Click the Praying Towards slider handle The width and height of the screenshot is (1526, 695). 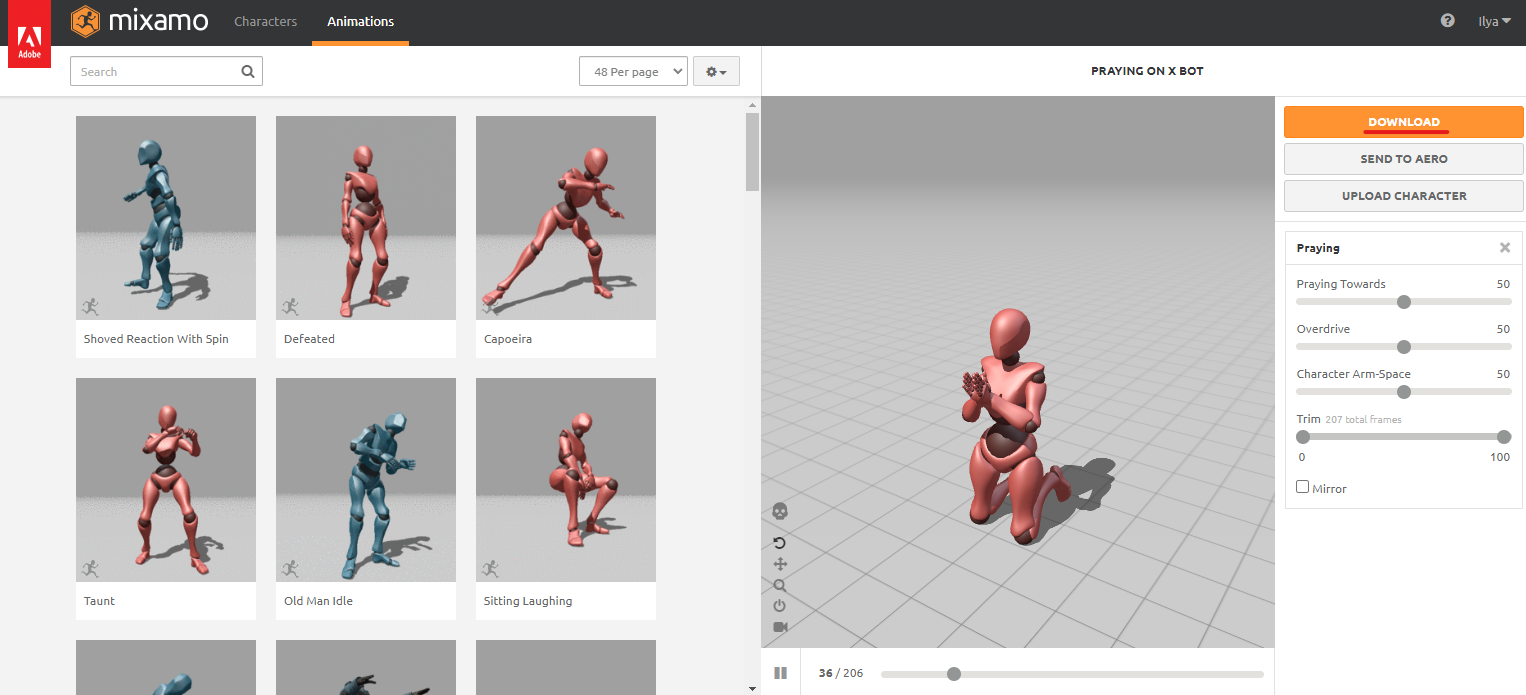1404,302
